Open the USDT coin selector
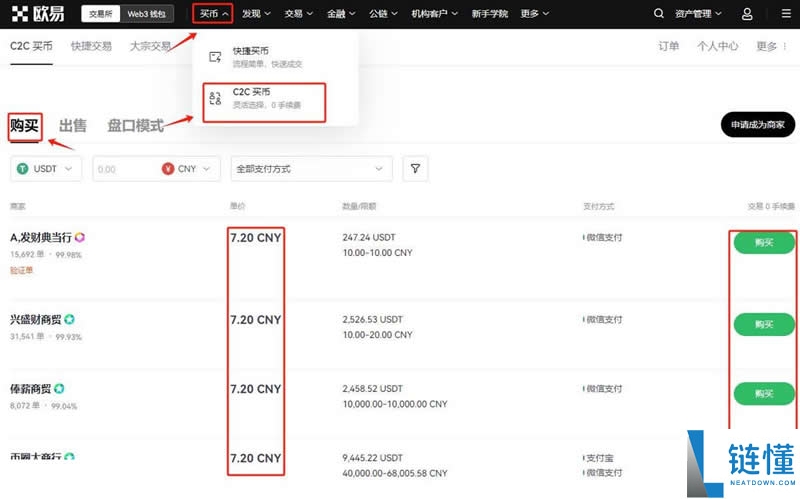Viewport: 800px width, 499px height. pos(46,169)
